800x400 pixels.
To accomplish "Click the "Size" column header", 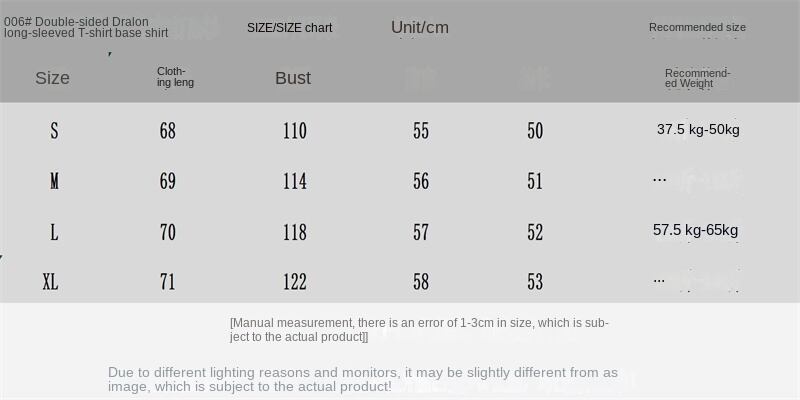I will [52, 78].
